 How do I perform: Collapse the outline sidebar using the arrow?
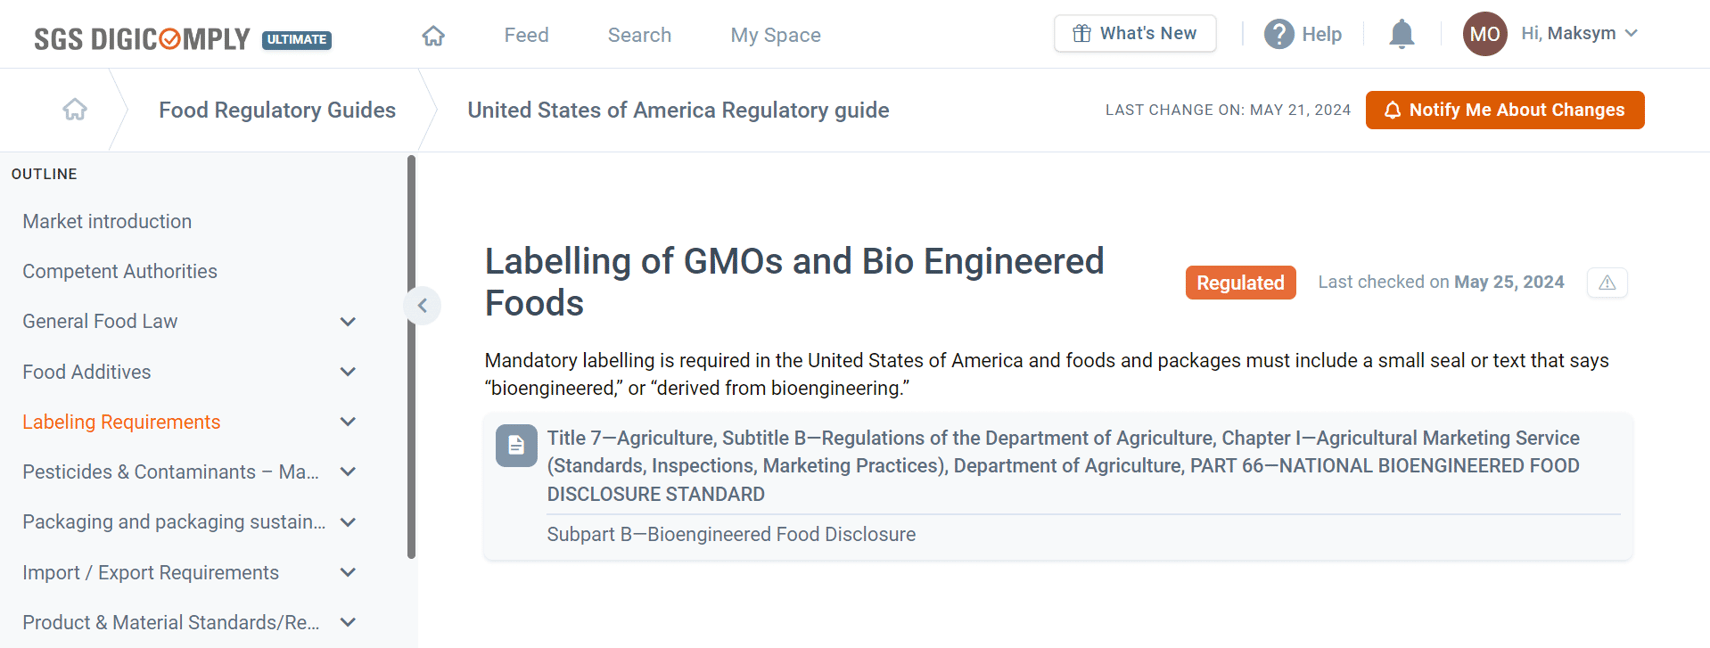pos(422,305)
